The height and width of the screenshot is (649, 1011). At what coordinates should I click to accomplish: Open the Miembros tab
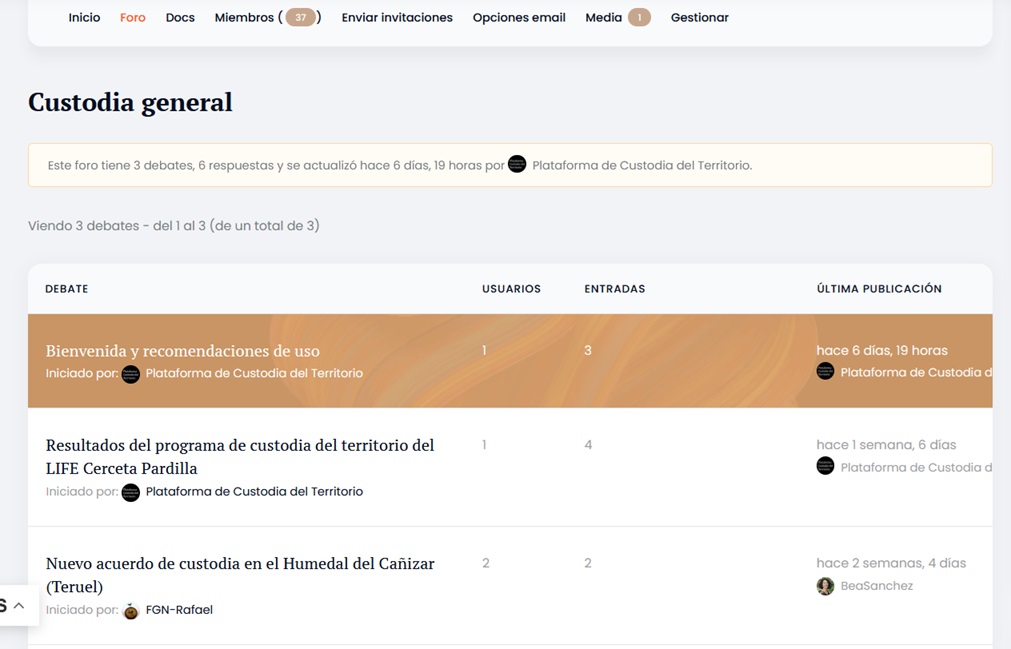[x=268, y=17]
